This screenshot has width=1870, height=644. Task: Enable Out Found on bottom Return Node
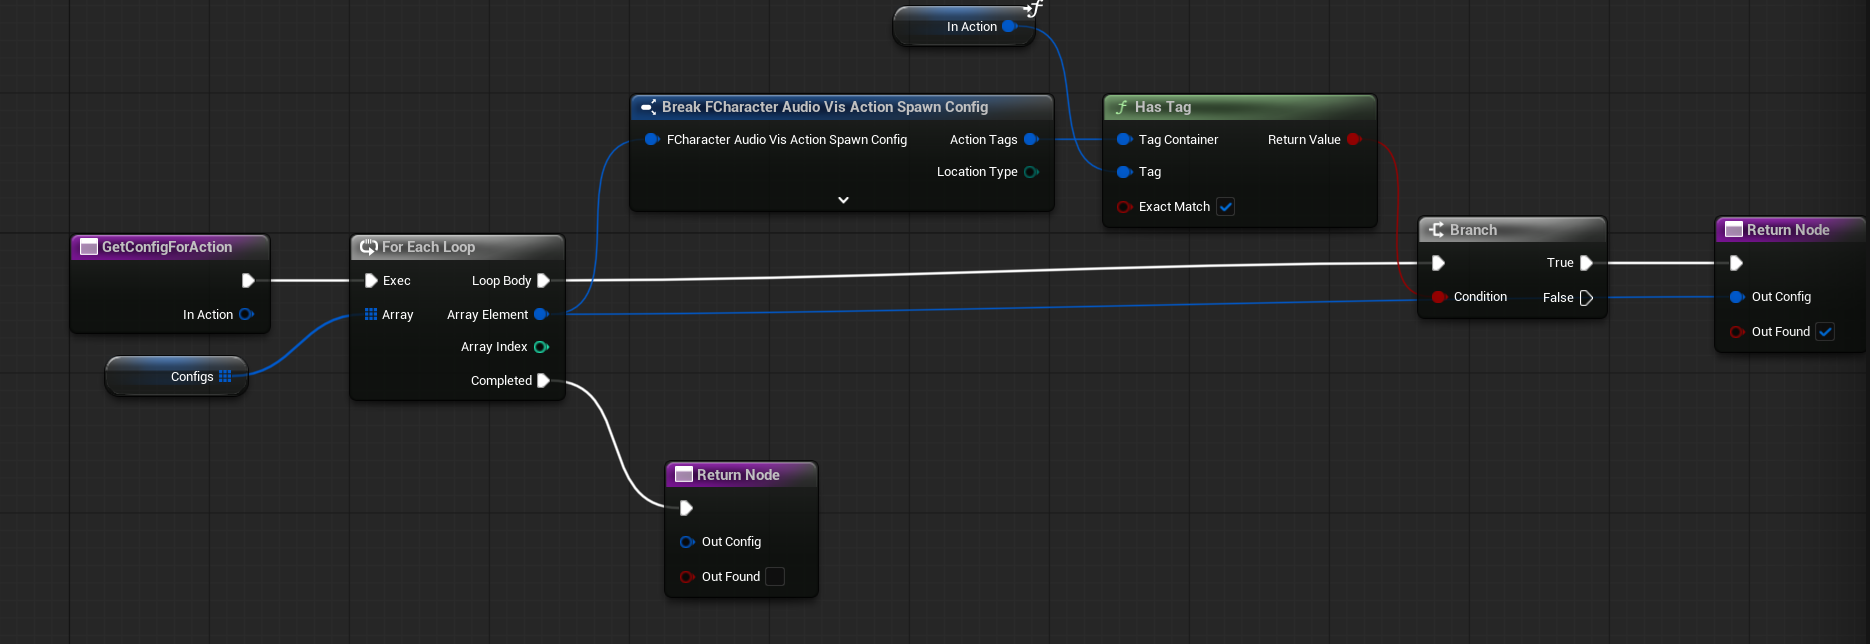[x=775, y=577]
